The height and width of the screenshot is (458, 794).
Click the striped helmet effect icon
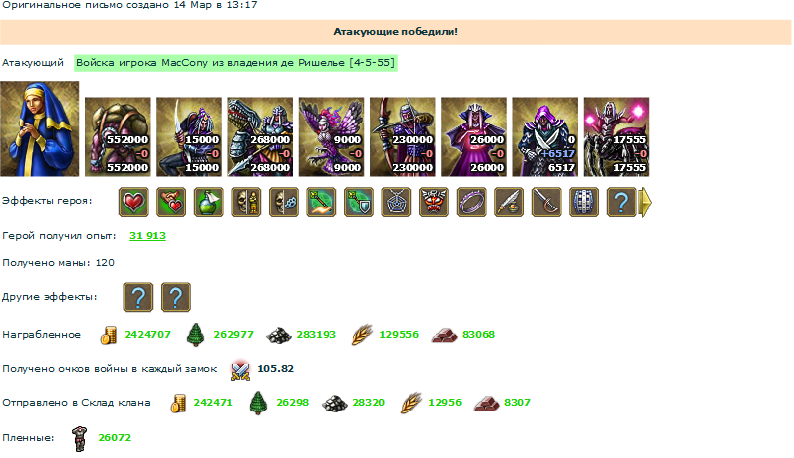584,202
